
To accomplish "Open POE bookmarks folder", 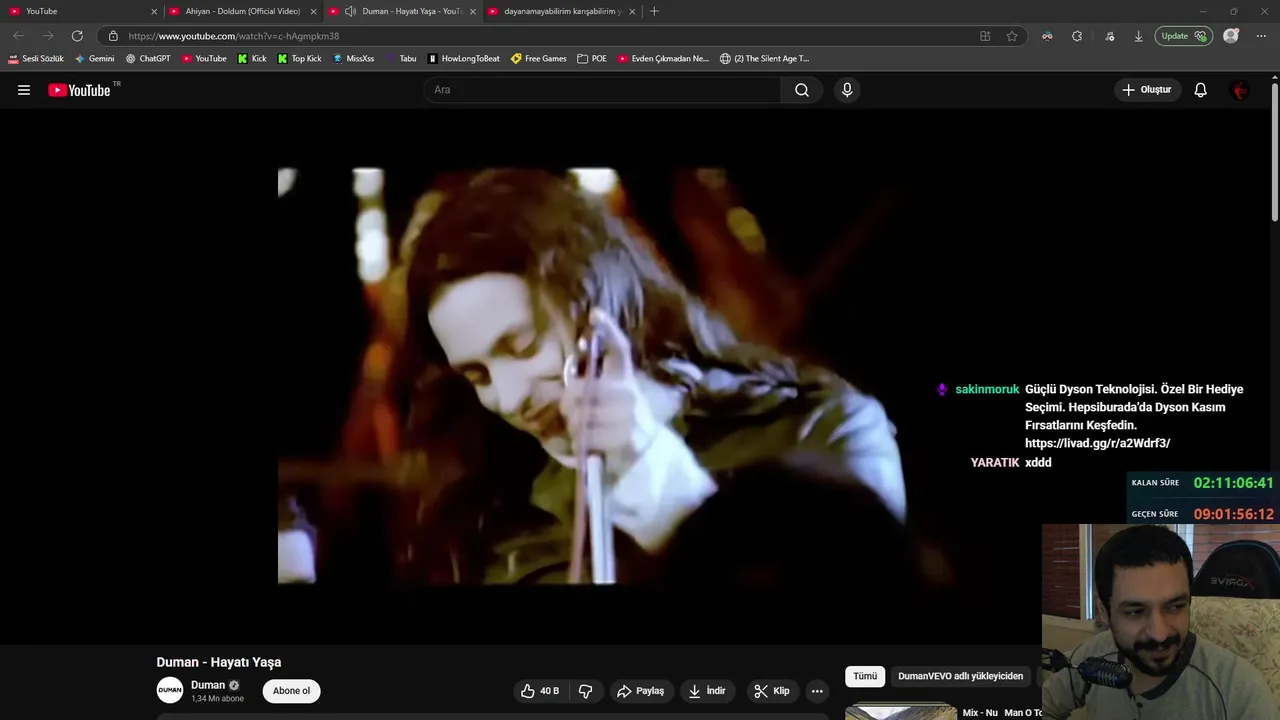I will pos(592,59).
